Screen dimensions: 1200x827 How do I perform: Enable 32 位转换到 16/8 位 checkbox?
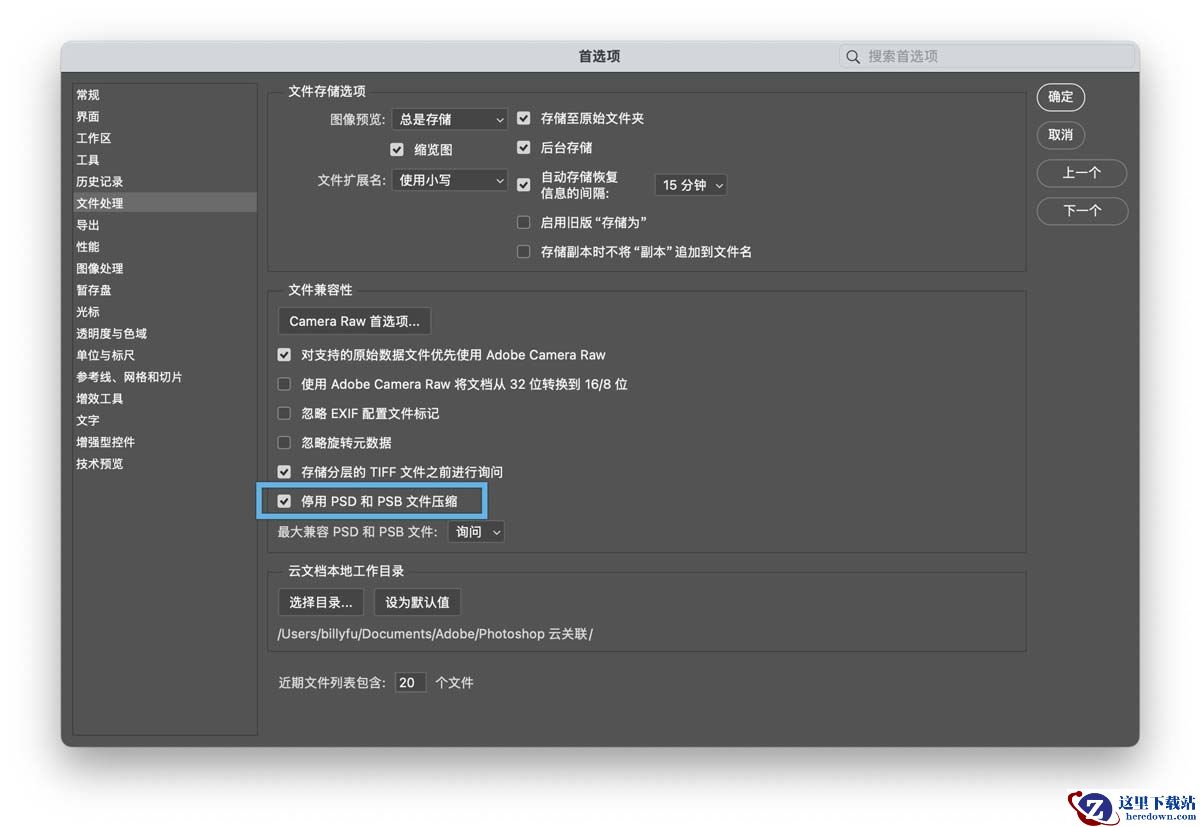point(284,384)
